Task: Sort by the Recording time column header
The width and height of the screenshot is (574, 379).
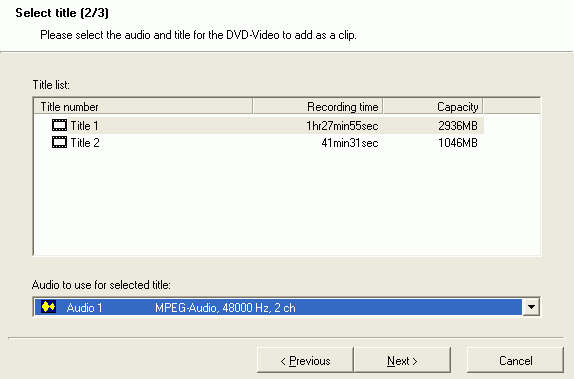Action: tap(318, 107)
